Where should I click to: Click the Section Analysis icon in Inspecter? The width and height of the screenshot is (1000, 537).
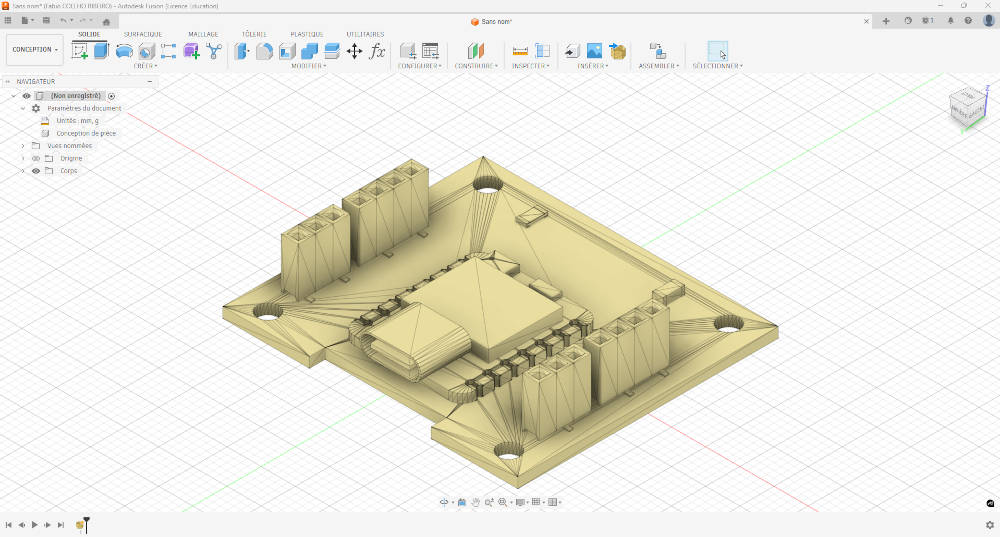542,51
